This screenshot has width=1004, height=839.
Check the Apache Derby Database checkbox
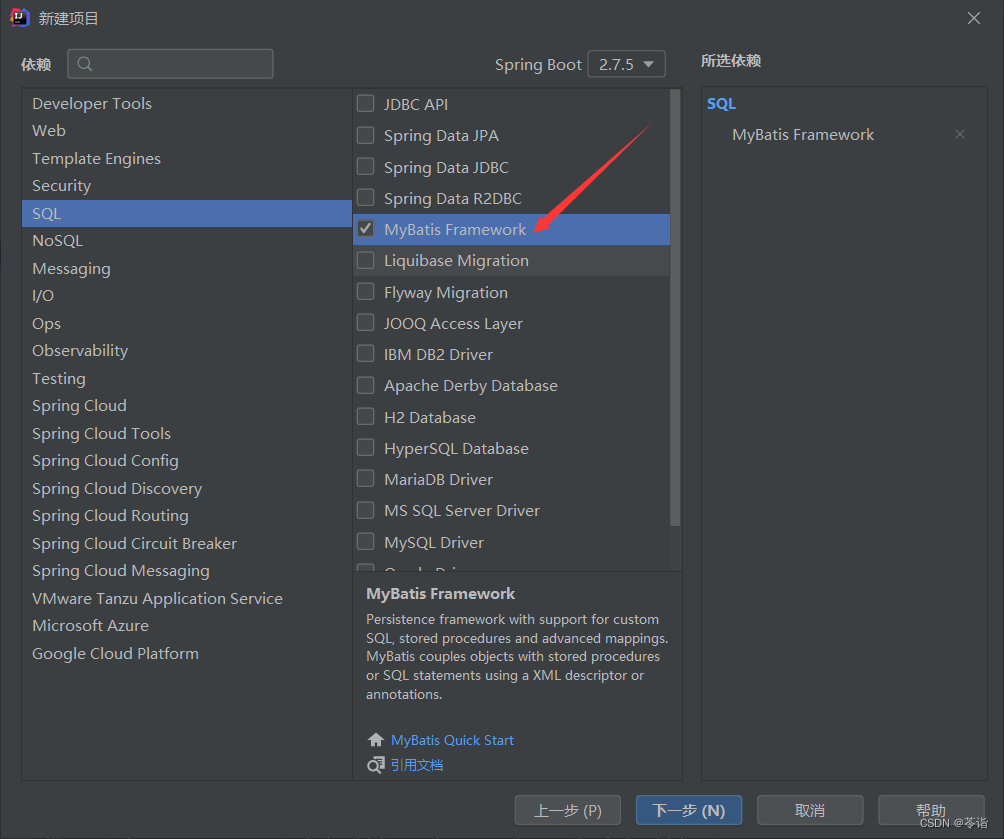366,385
